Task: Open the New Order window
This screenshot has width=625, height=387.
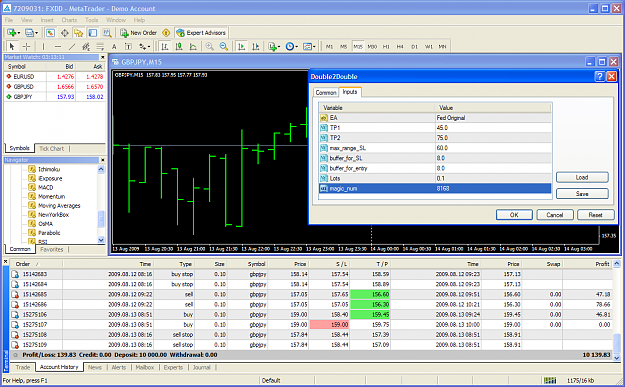Action: point(139,33)
